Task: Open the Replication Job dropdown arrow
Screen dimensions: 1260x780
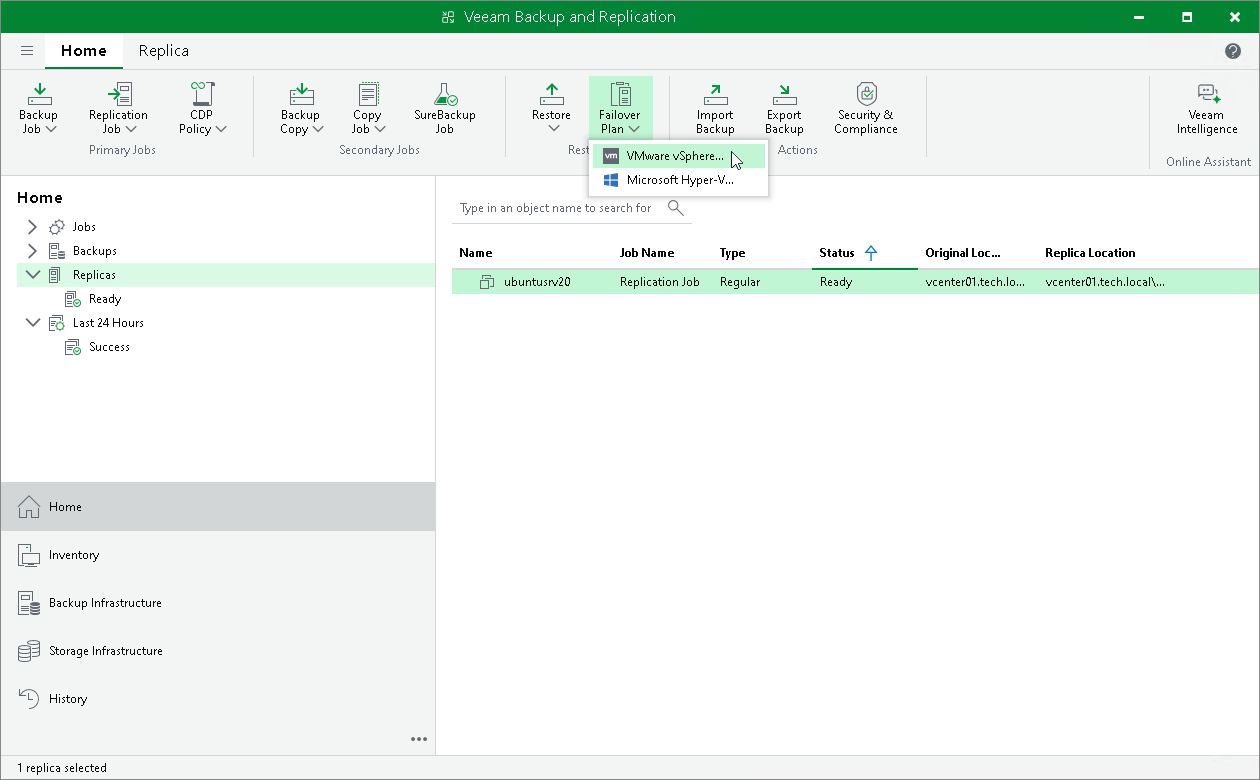Action: tap(131, 129)
